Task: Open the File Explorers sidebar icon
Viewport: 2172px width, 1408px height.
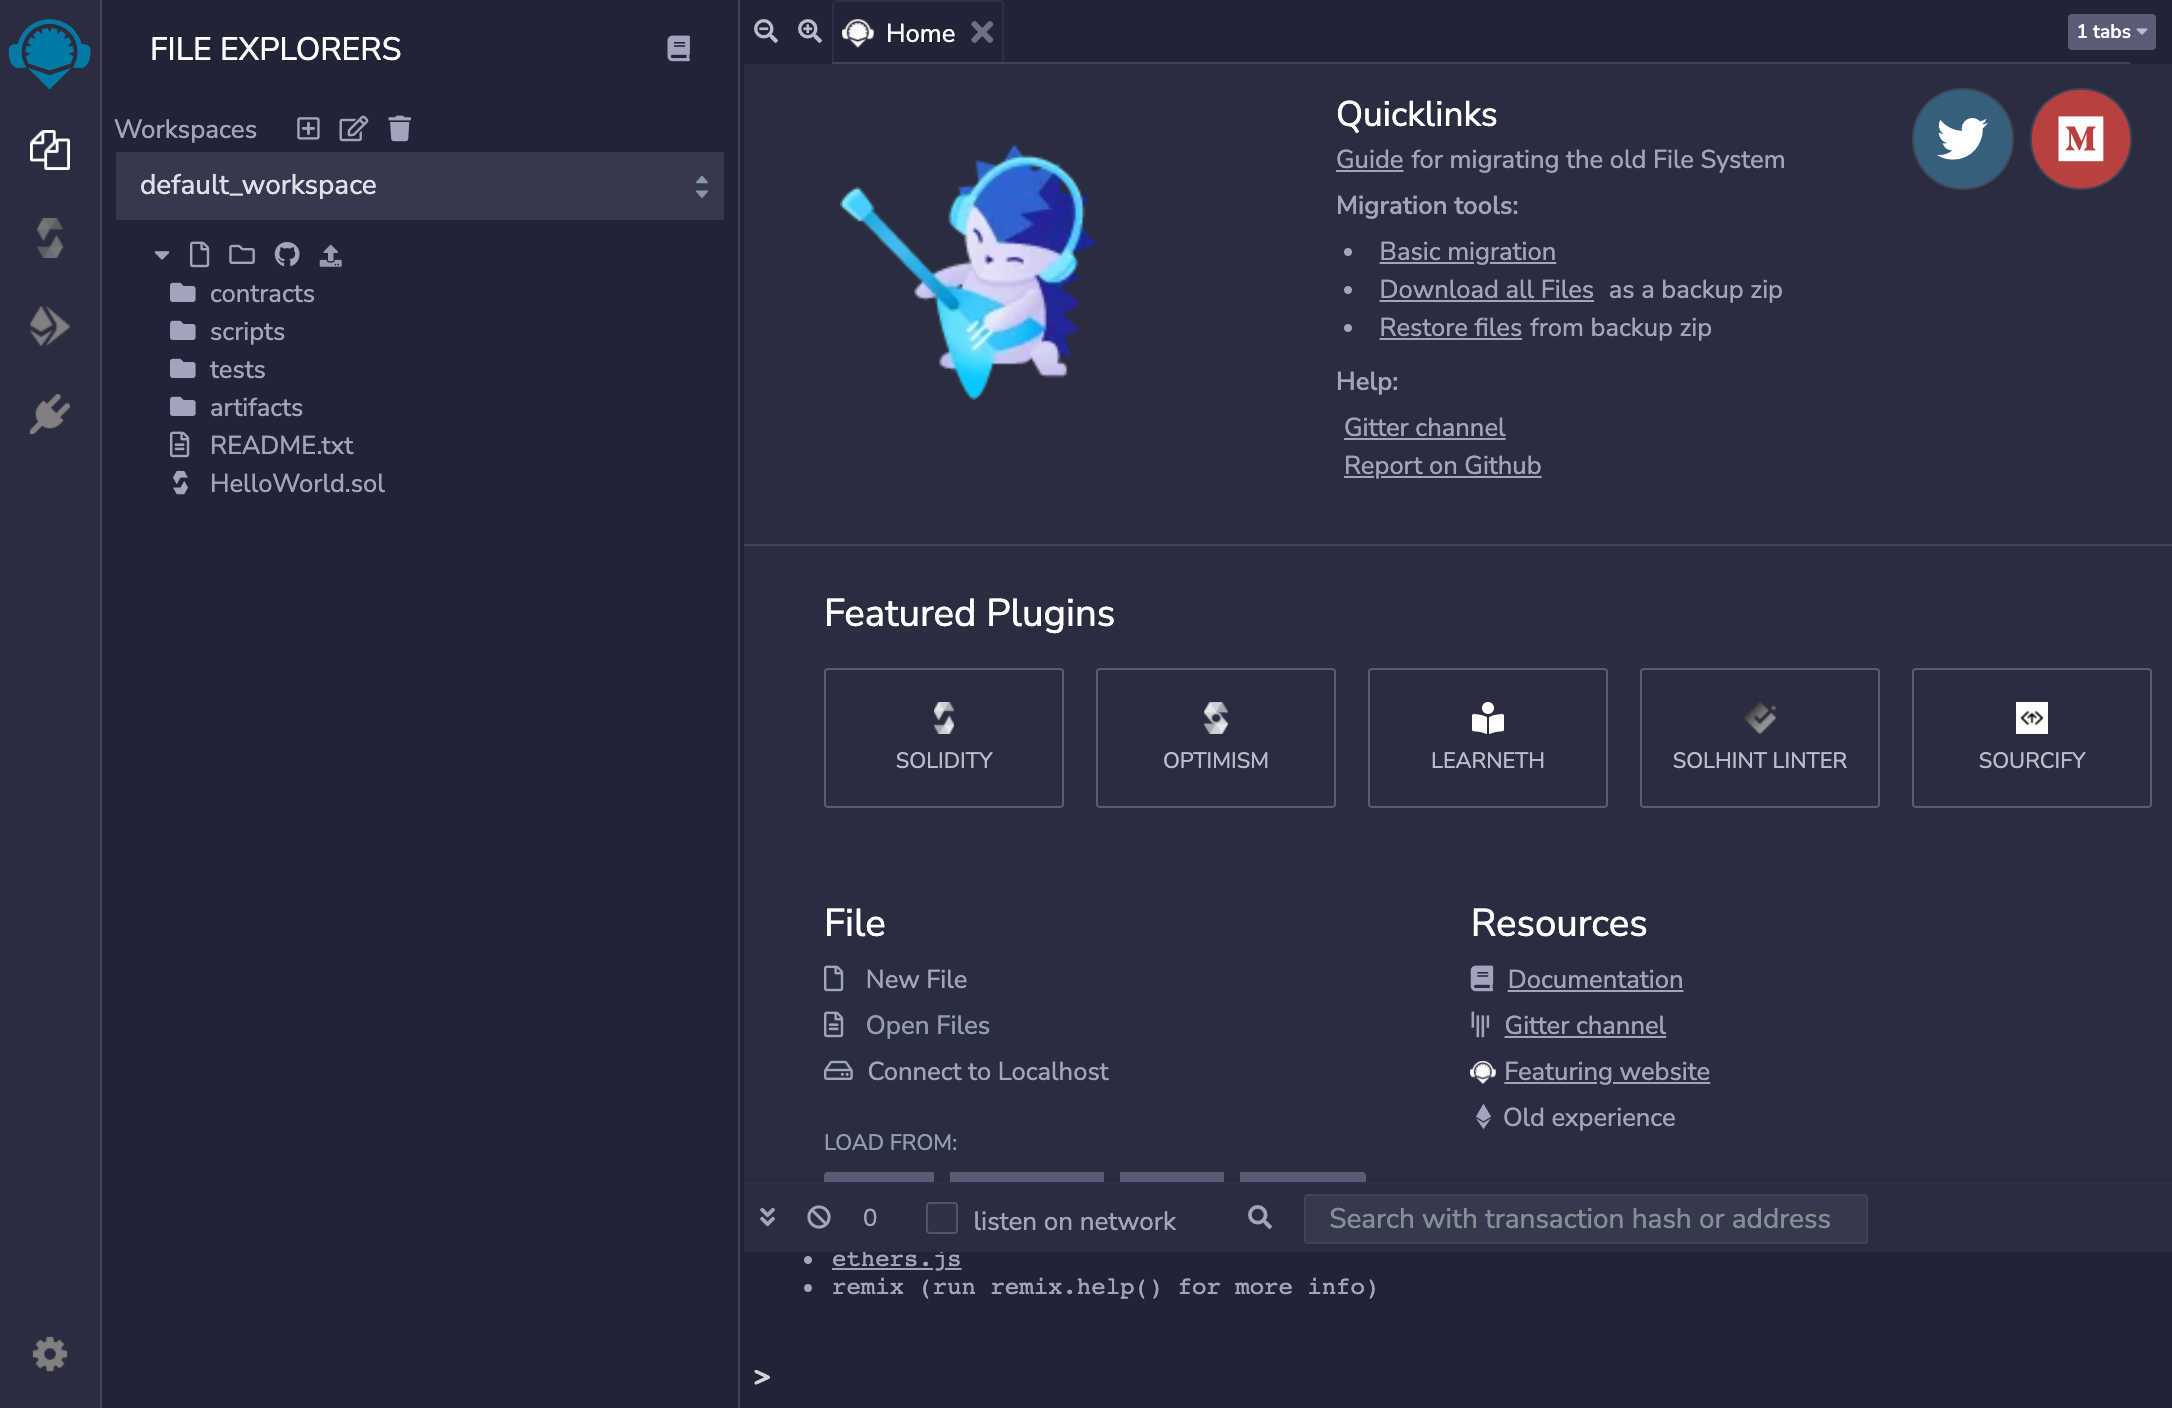Action: pyautogui.click(x=49, y=150)
